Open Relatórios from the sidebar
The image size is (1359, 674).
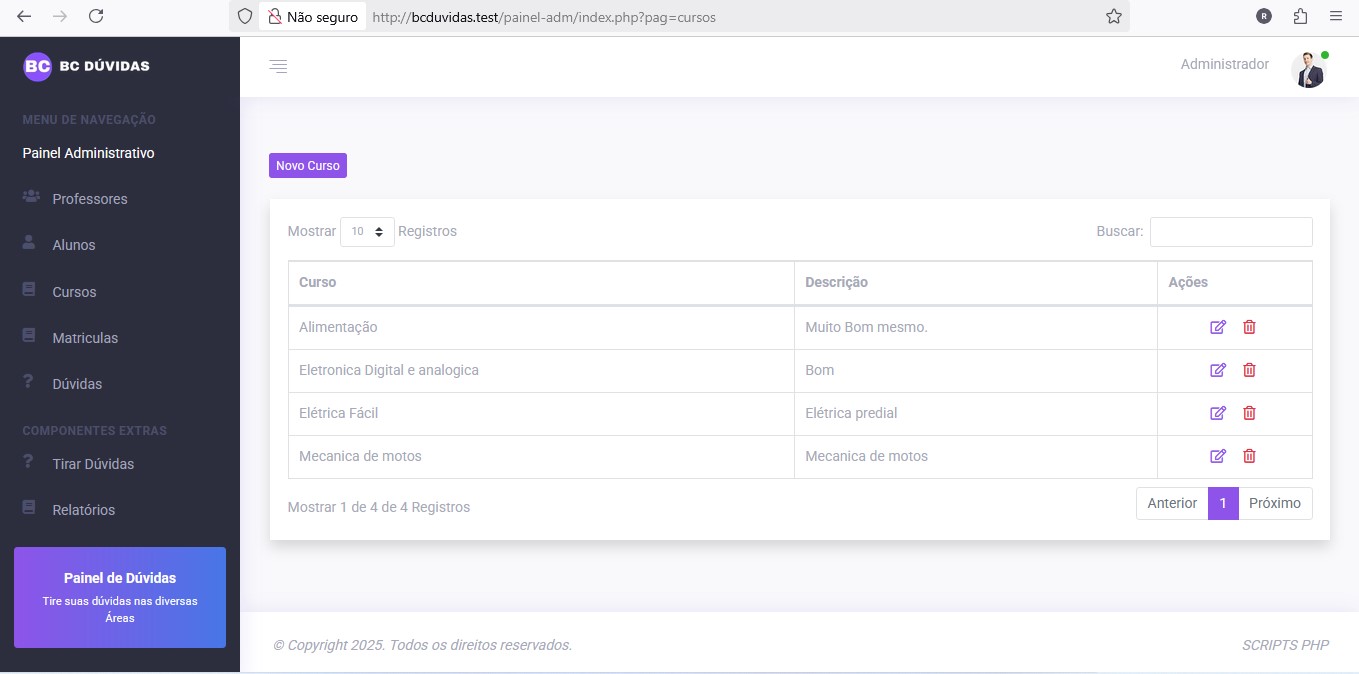(83, 510)
